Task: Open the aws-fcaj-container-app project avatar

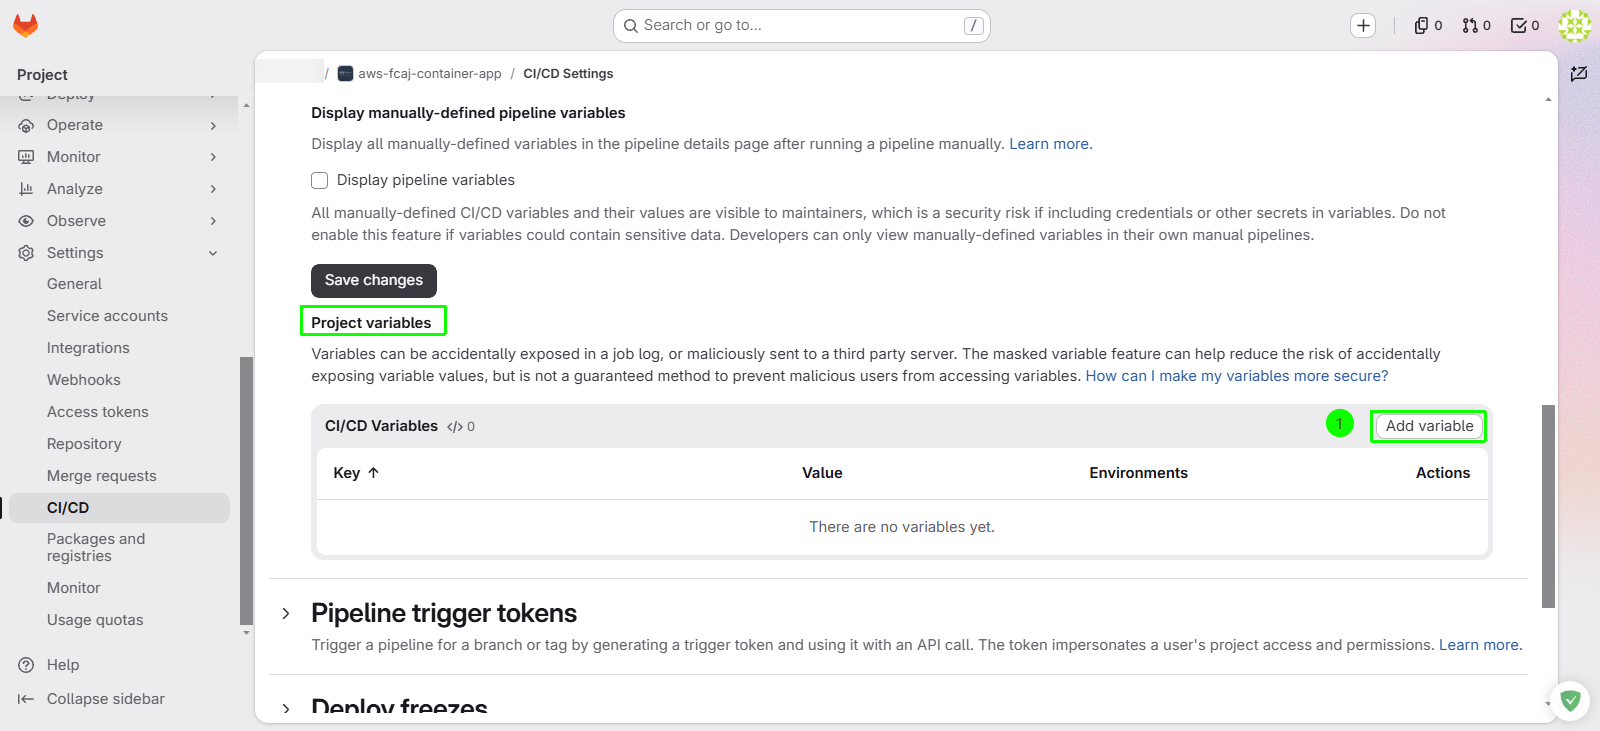Action: 345,73
